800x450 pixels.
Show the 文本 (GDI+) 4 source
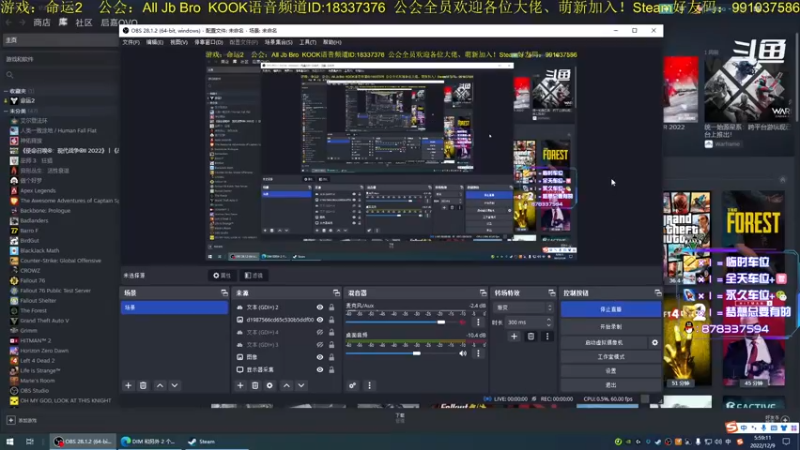click(320, 332)
